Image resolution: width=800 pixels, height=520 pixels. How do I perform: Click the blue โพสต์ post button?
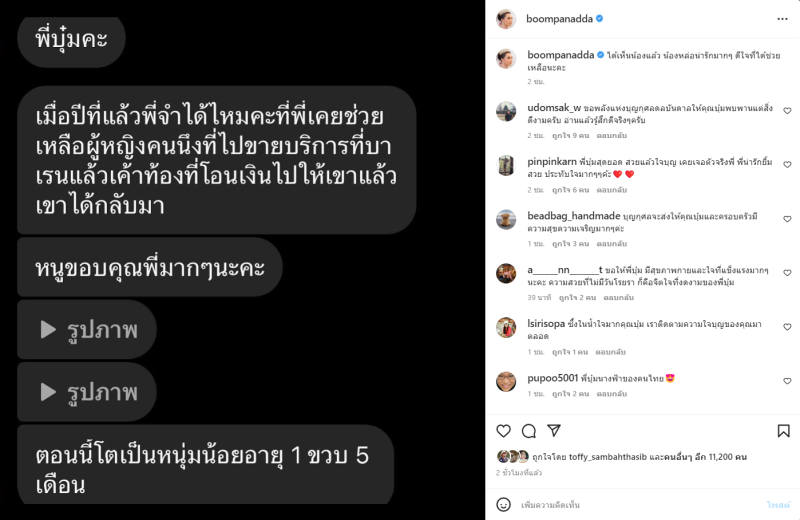tap(778, 505)
